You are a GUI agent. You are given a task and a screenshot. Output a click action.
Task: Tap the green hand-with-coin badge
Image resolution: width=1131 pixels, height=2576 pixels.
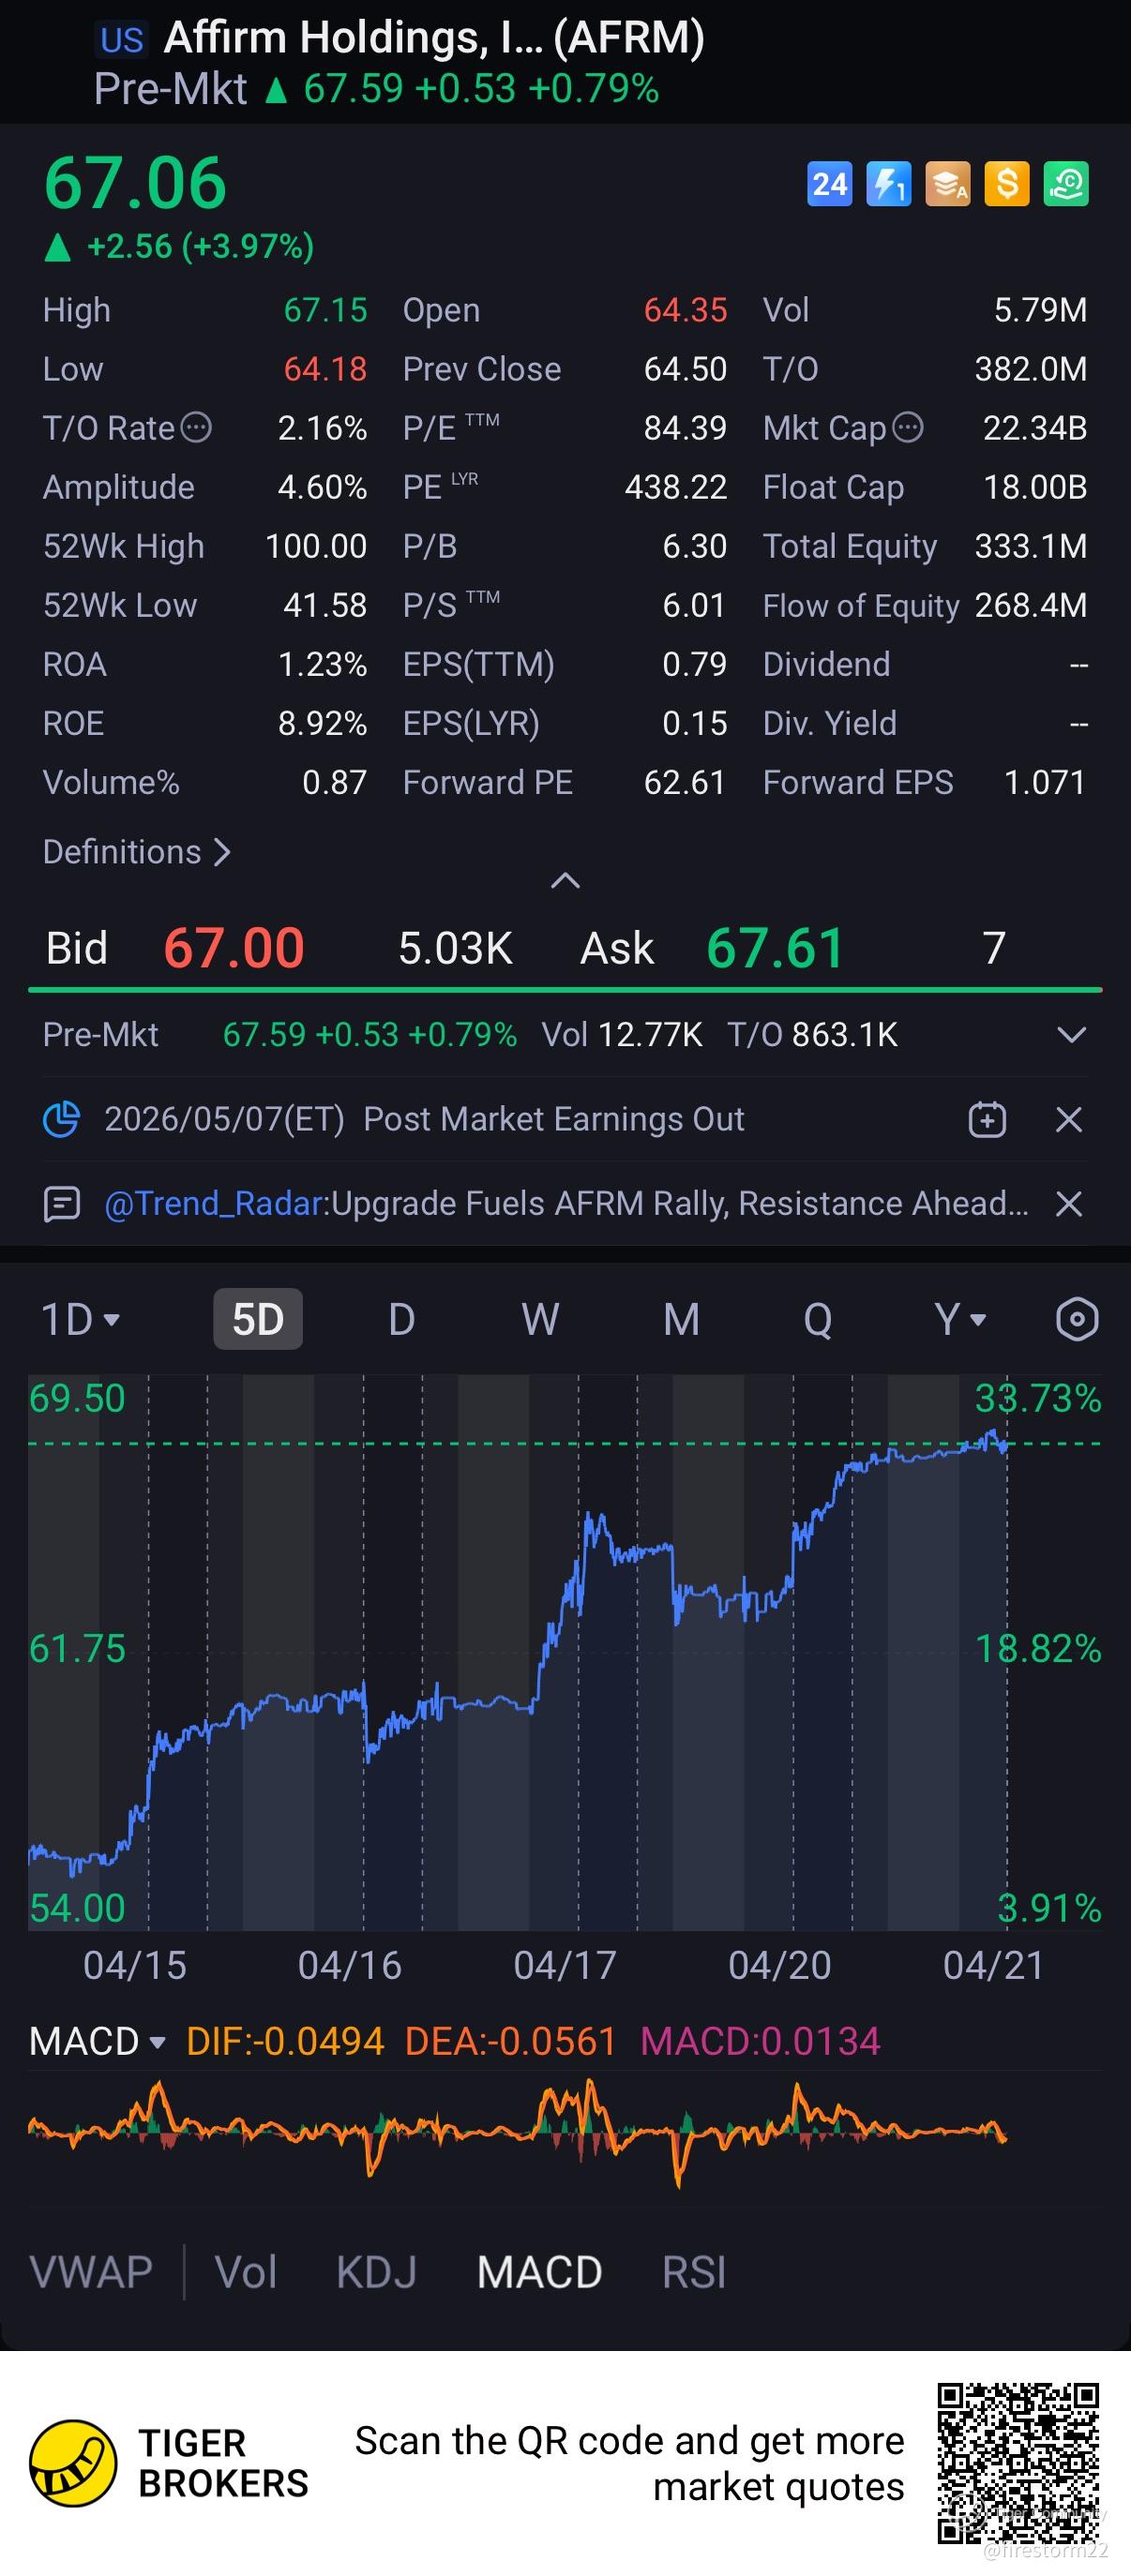coord(1066,184)
